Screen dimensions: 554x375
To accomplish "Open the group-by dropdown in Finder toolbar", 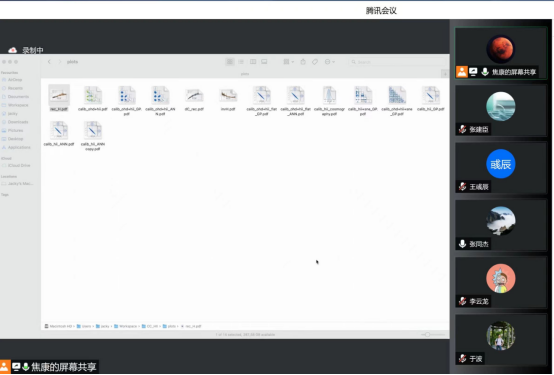I will [x=288, y=62].
